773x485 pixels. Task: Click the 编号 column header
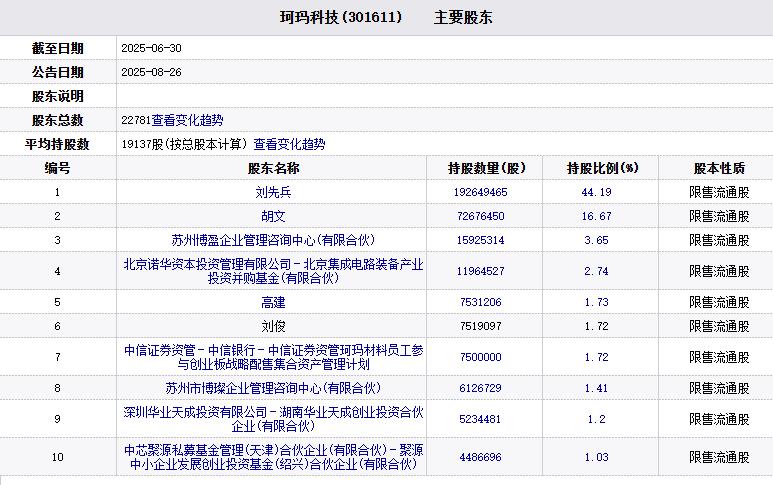coord(57,168)
